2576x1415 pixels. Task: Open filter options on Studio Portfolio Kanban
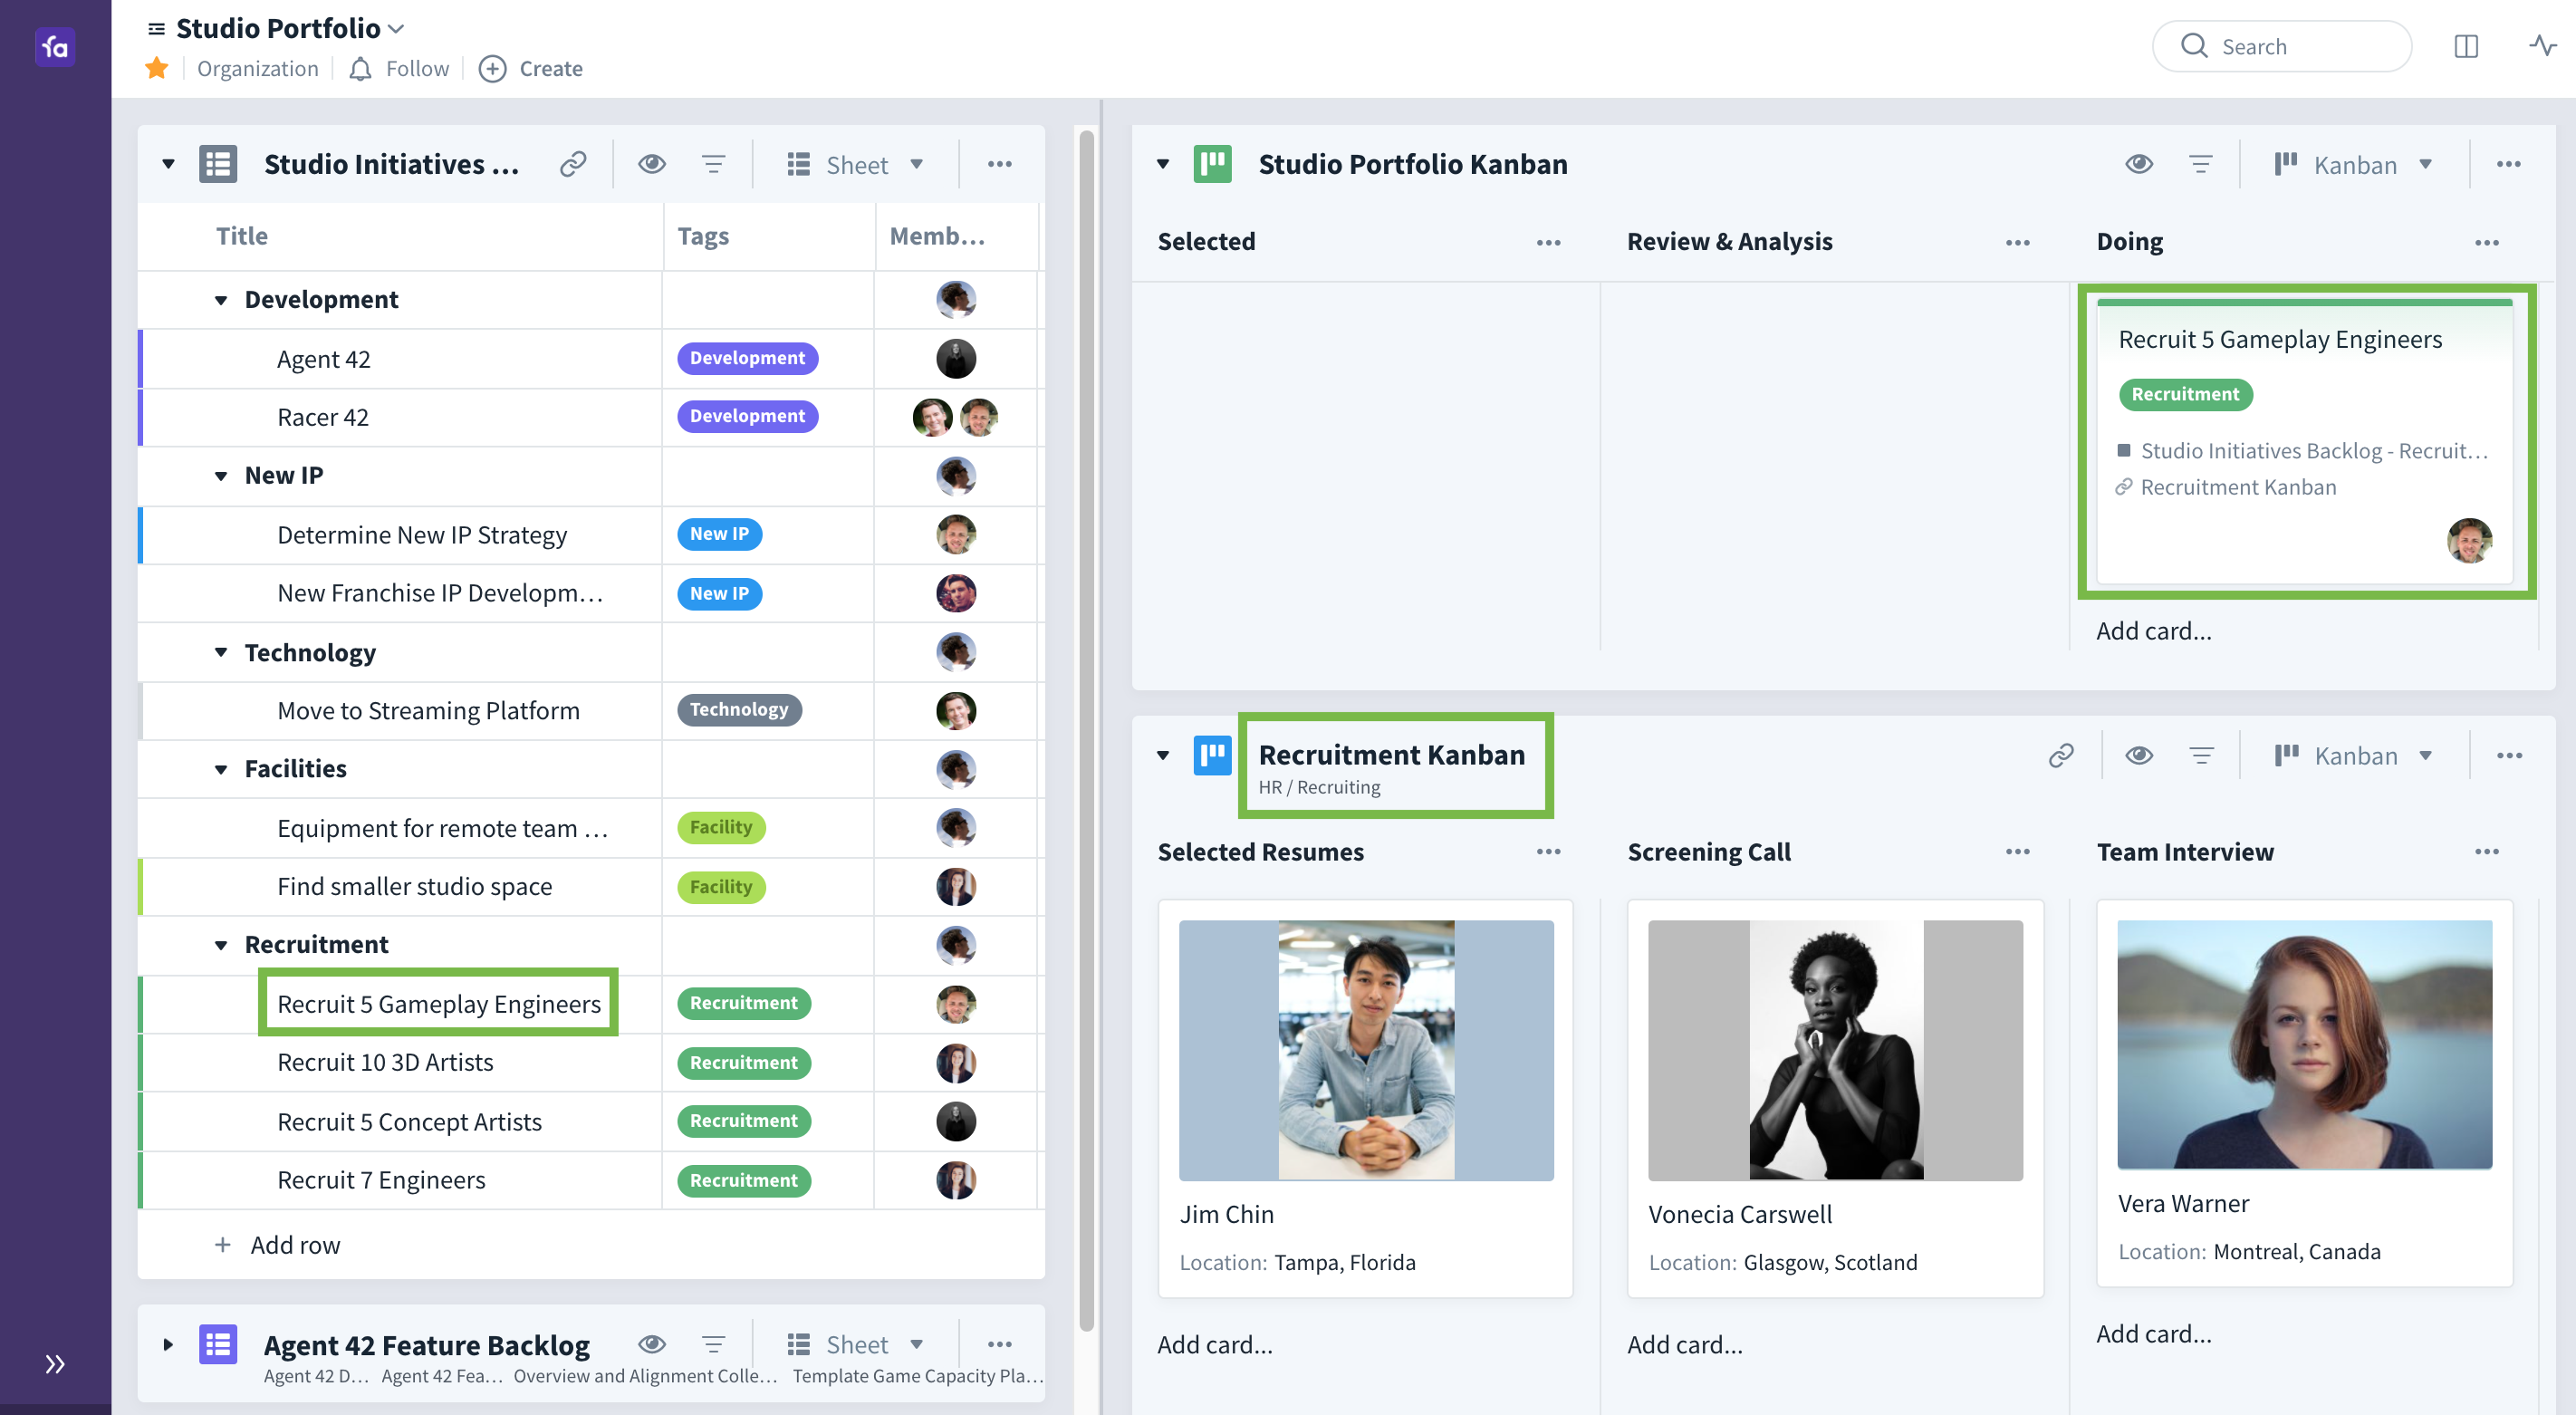click(2200, 163)
